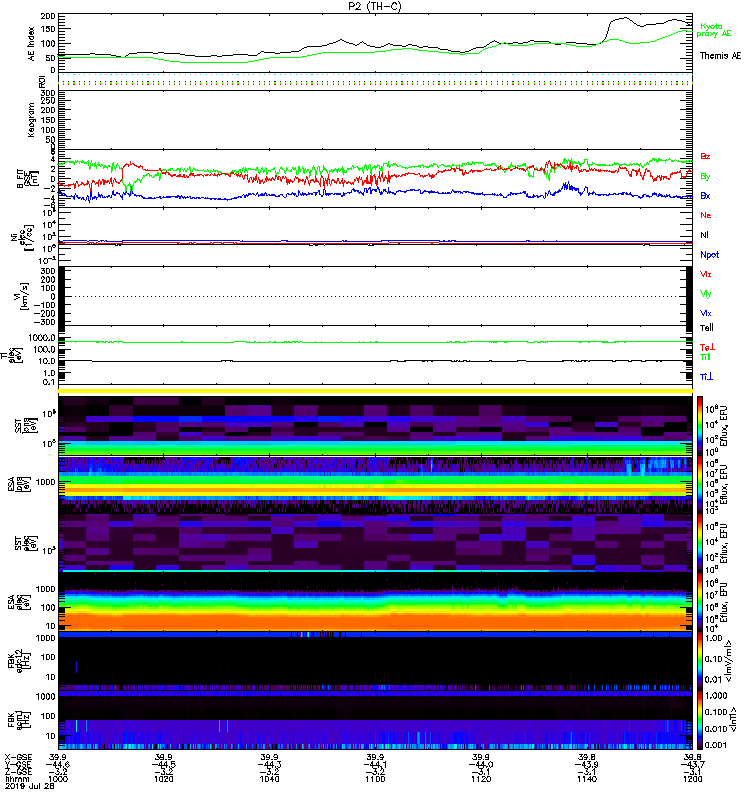Select the red Ne legend label
750x800 pixels.
pos(706,215)
